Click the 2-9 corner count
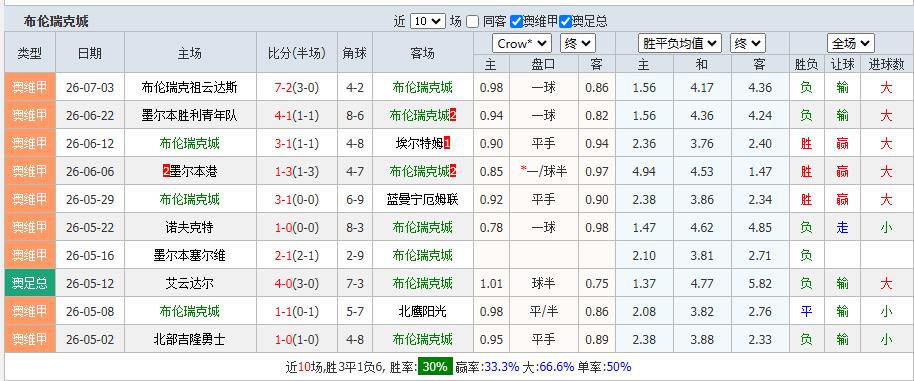Viewport: 914px width, 381px height. [355, 256]
